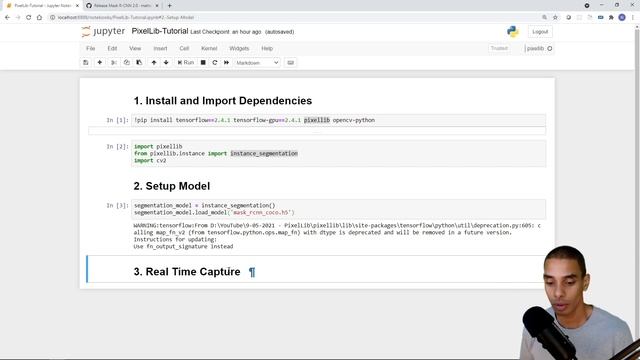Image resolution: width=640 pixels, height=360 pixels.
Task: Go back with the browser back arrow
Action: pyautogui.click(x=7, y=18)
